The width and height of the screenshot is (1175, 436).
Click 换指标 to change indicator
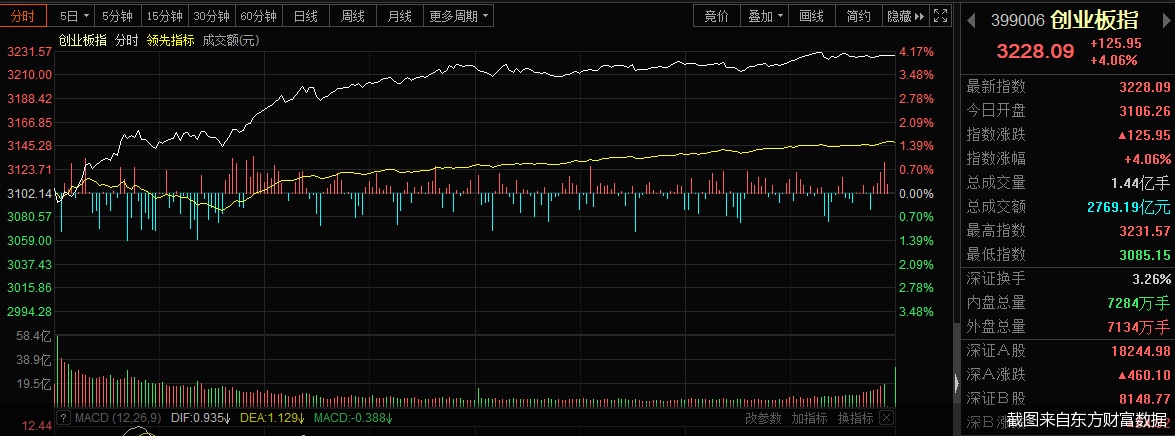click(855, 418)
